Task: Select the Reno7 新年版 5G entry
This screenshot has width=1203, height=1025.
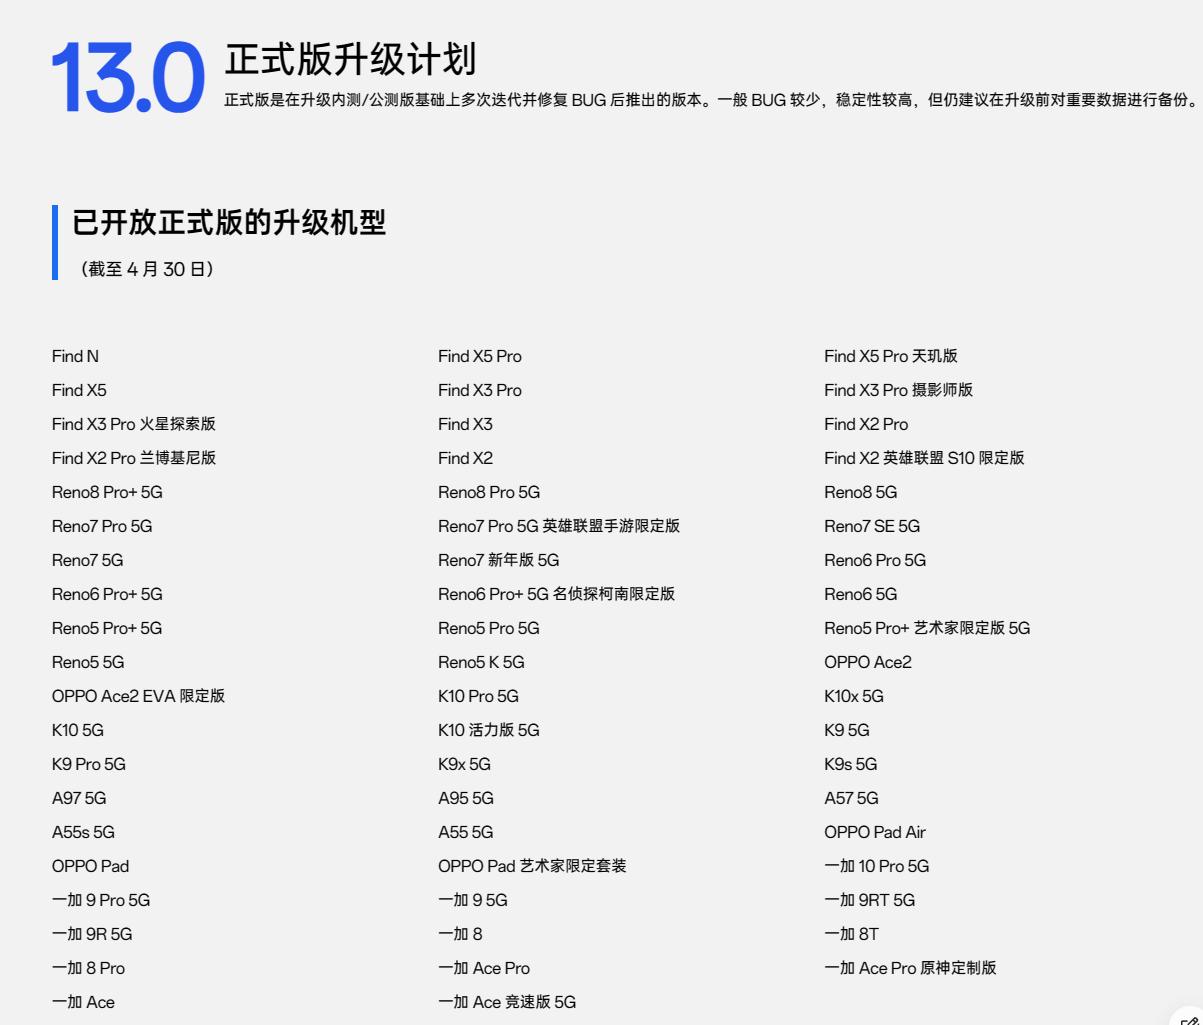Action: coord(511,560)
